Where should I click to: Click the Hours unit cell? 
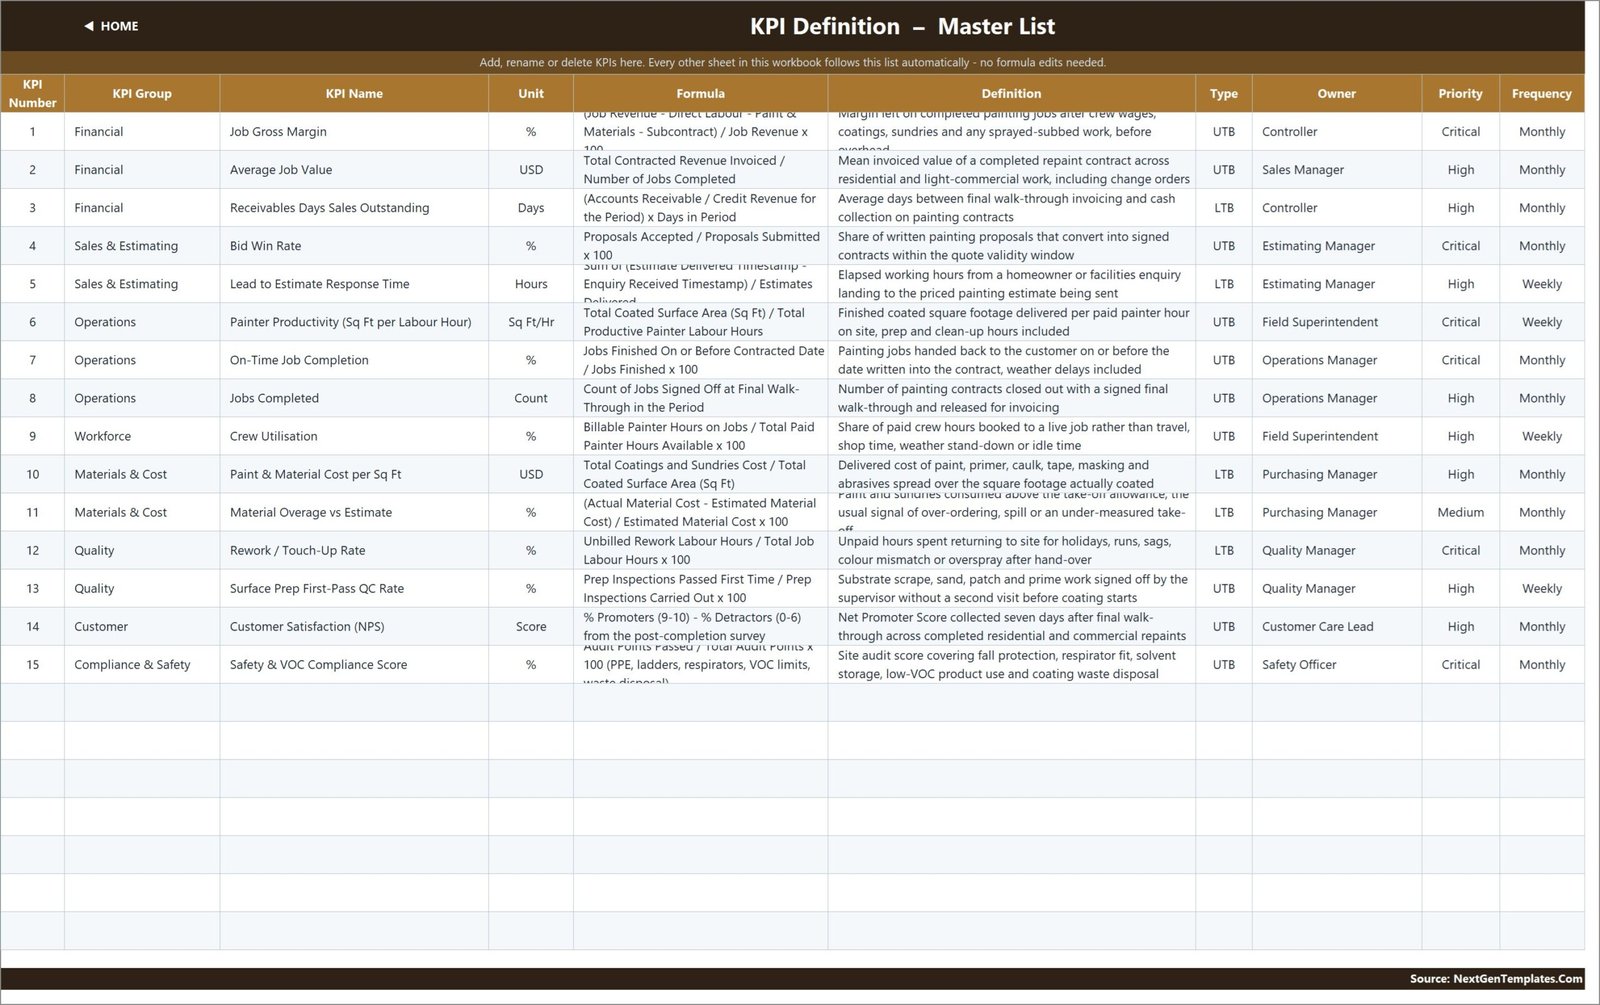[x=531, y=284]
